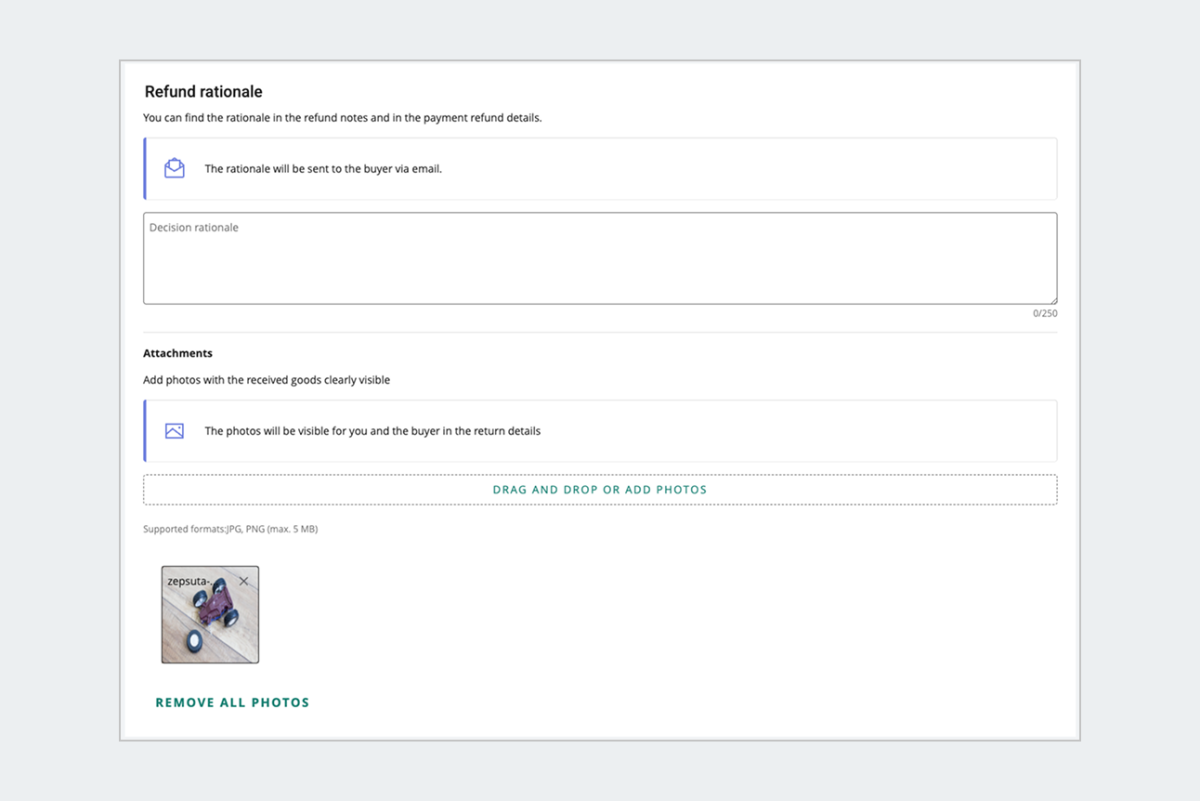Click the picture frame graphic beside the visibility message

click(x=173, y=430)
